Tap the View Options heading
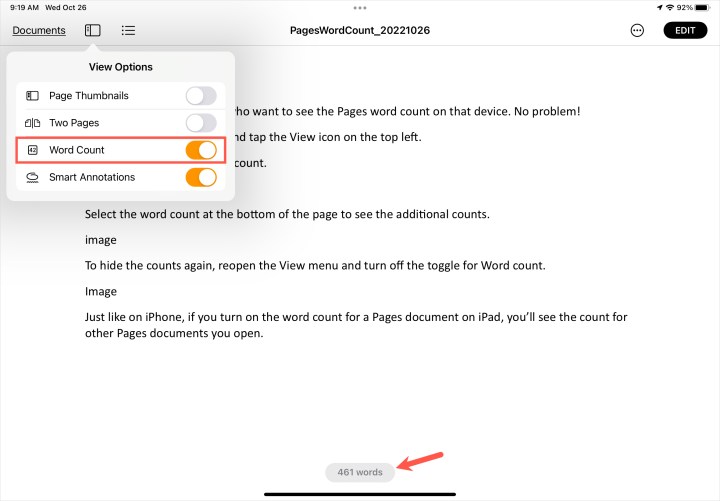The image size is (720, 501). coord(121,67)
